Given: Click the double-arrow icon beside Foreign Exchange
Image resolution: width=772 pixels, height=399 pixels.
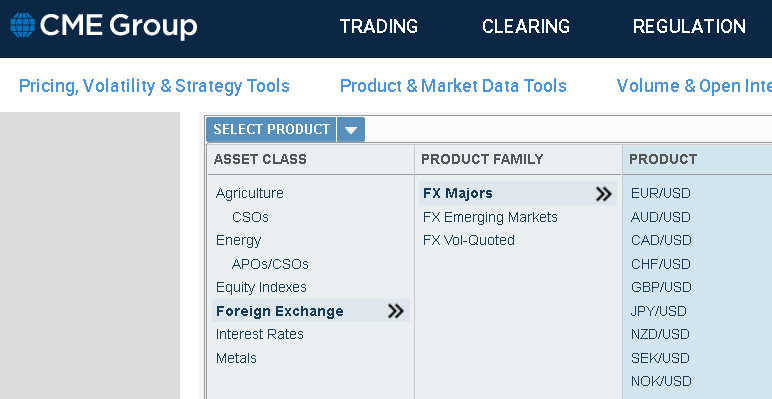Looking at the screenshot, I should point(395,311).
